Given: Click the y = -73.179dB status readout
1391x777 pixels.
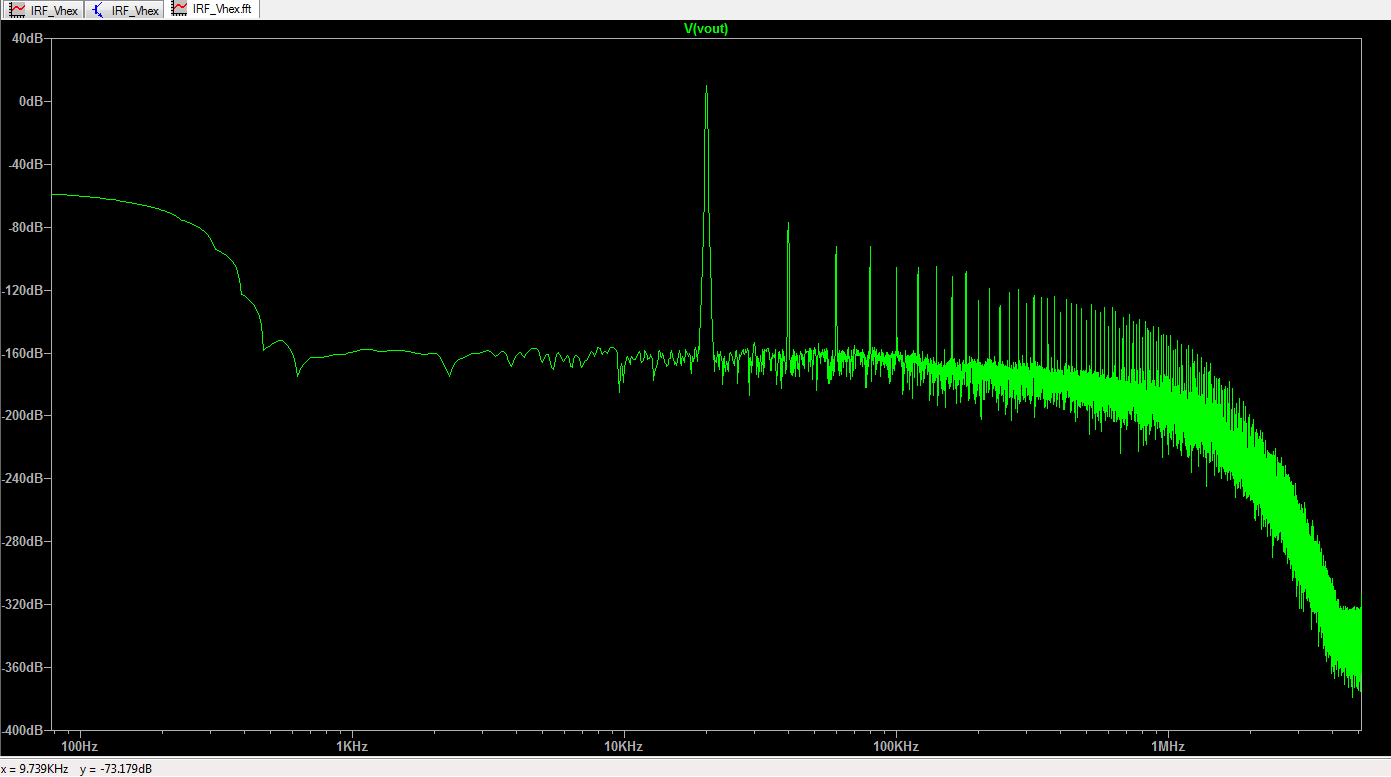Looking at the screenshot, I should click(116, 769).
